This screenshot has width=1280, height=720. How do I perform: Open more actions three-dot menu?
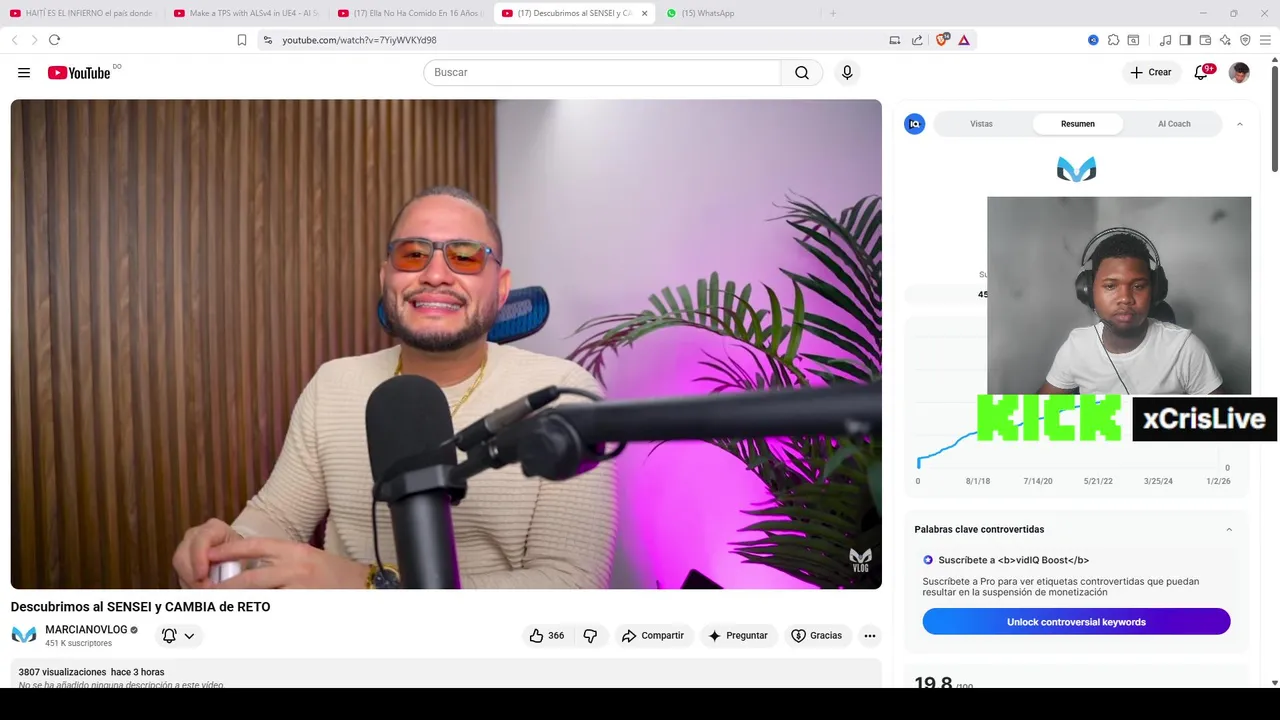tap(870, 636)
